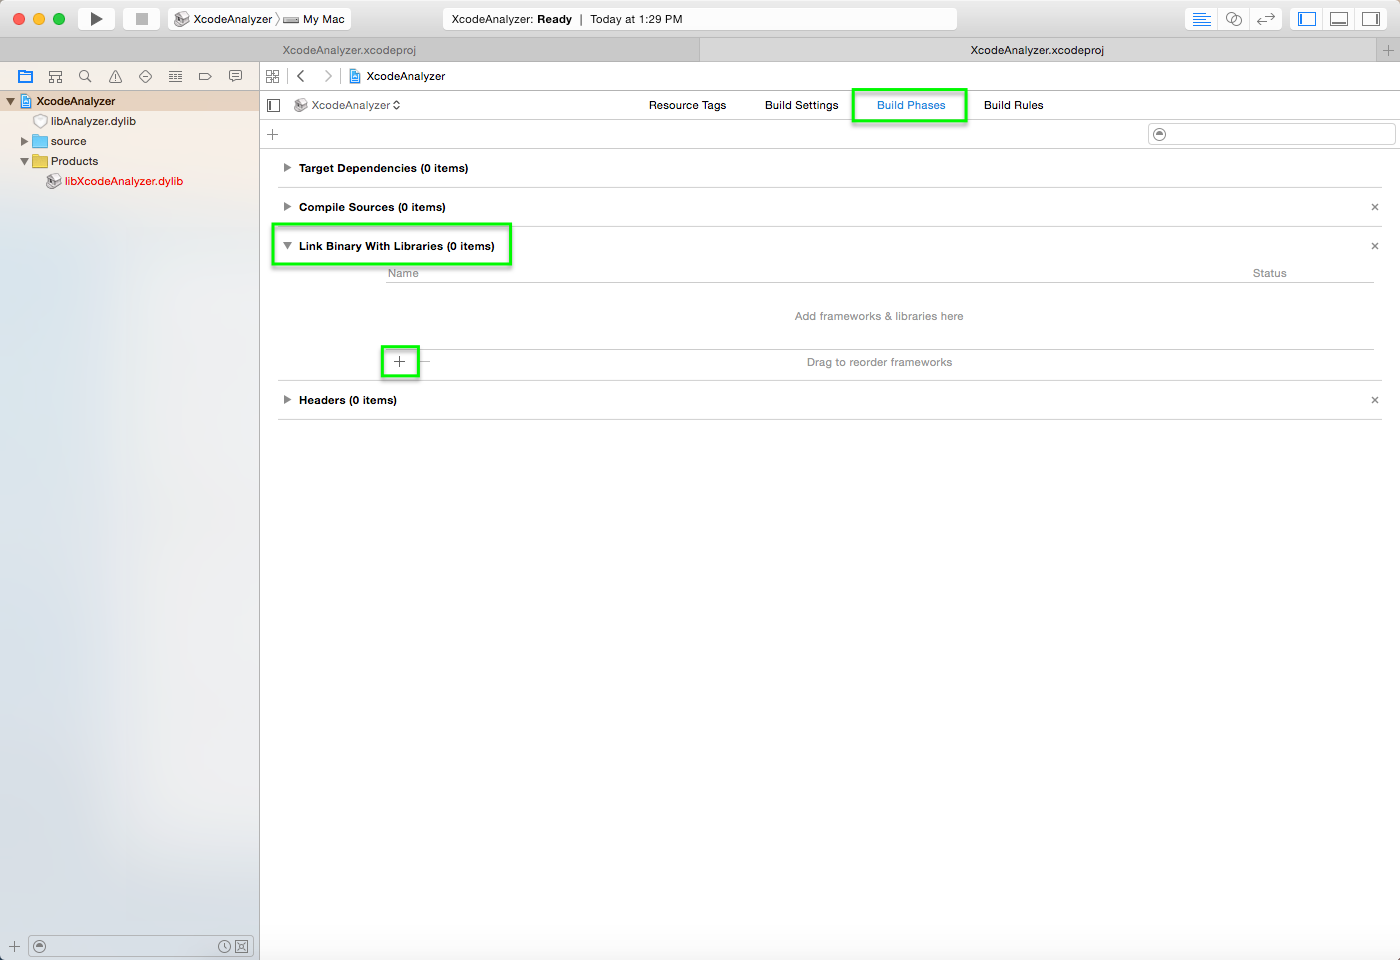Screen dimensions: 1400x960
Task: Open the Report navigator icon
Action: click(x=235, y=76)
